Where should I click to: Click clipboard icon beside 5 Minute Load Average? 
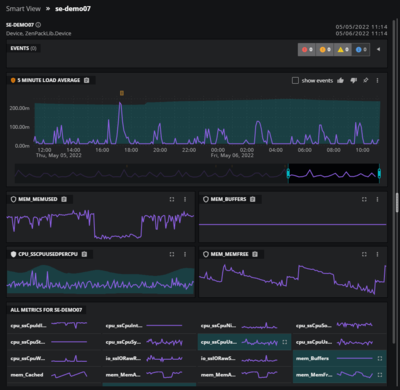[x=87, y=80]
